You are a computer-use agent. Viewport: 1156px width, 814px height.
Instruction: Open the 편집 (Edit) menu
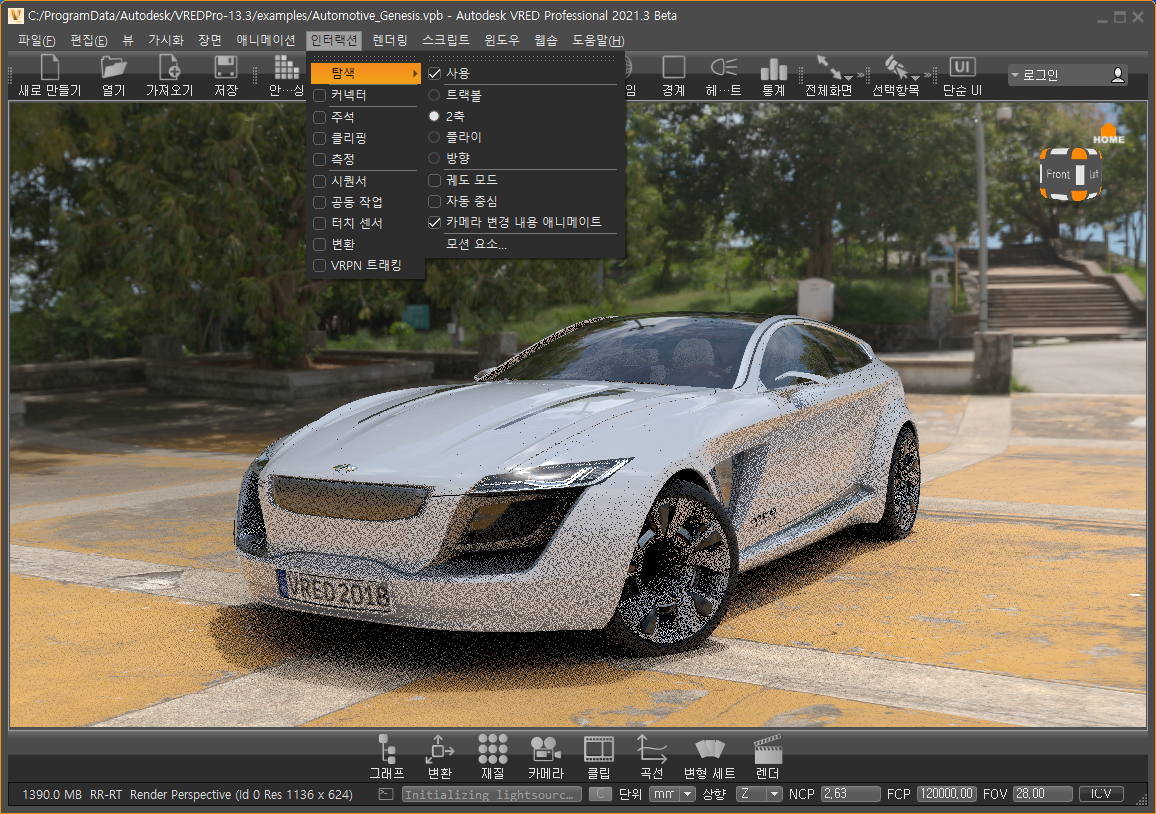point(88,41)
